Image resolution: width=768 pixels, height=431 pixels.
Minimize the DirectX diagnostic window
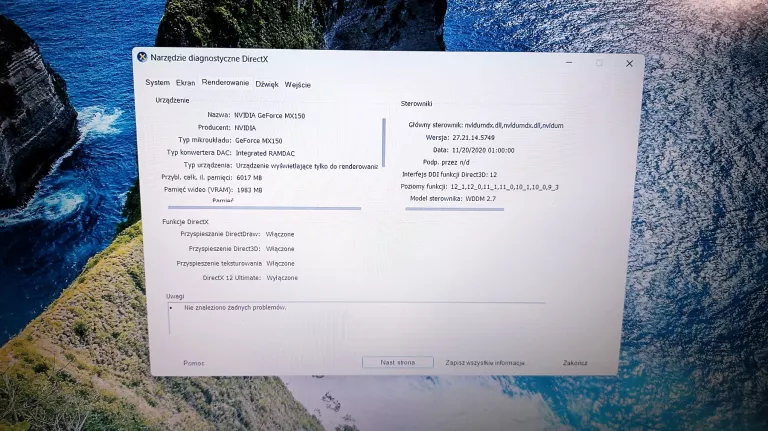(569, 63)
